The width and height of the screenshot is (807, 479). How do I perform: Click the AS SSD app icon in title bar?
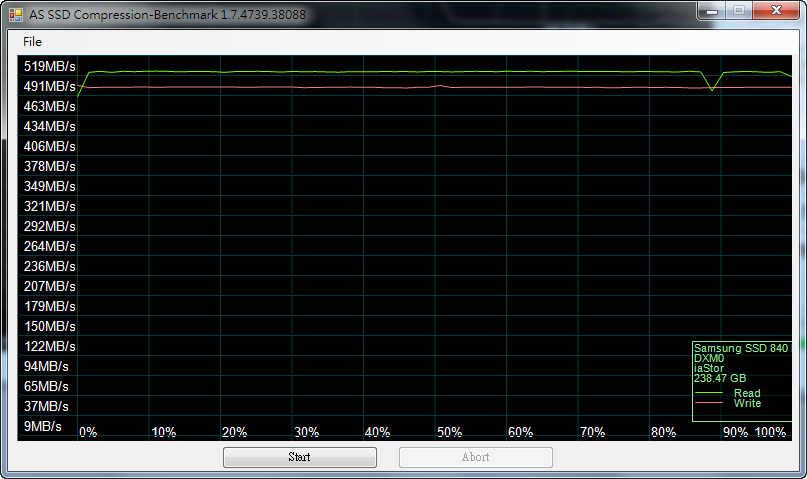(15, 14)
